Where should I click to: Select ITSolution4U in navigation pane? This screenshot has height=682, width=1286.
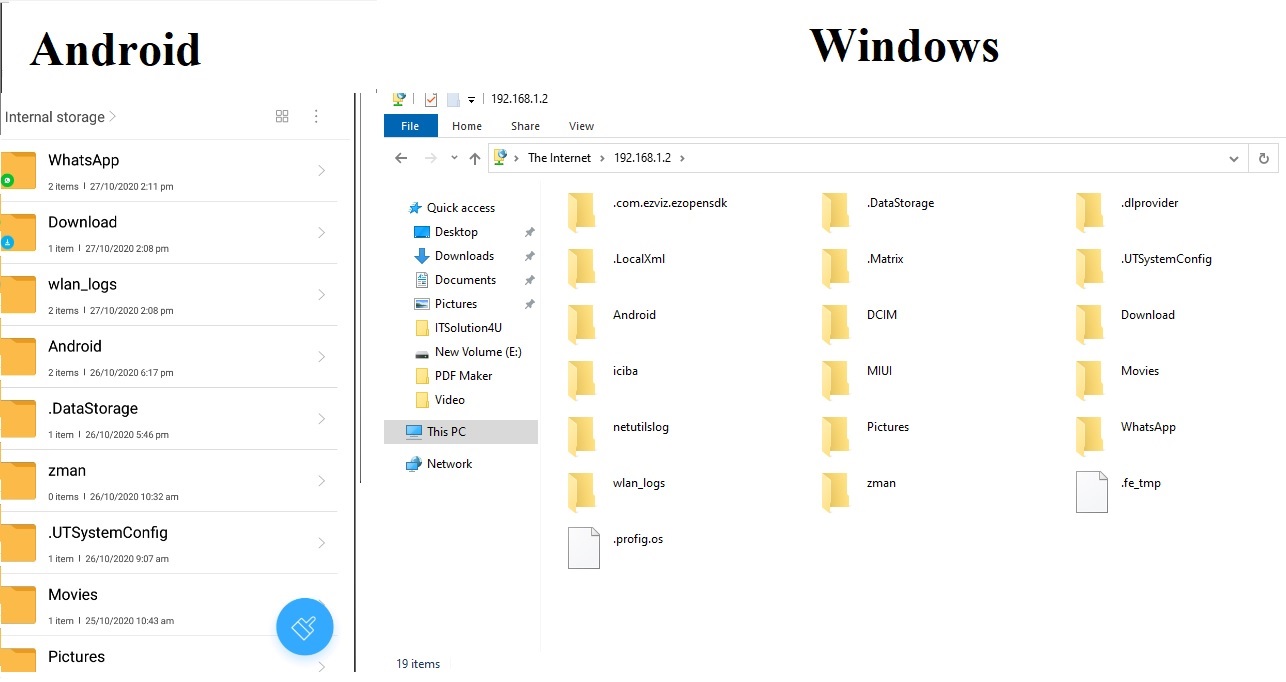(x=458, y=328)
